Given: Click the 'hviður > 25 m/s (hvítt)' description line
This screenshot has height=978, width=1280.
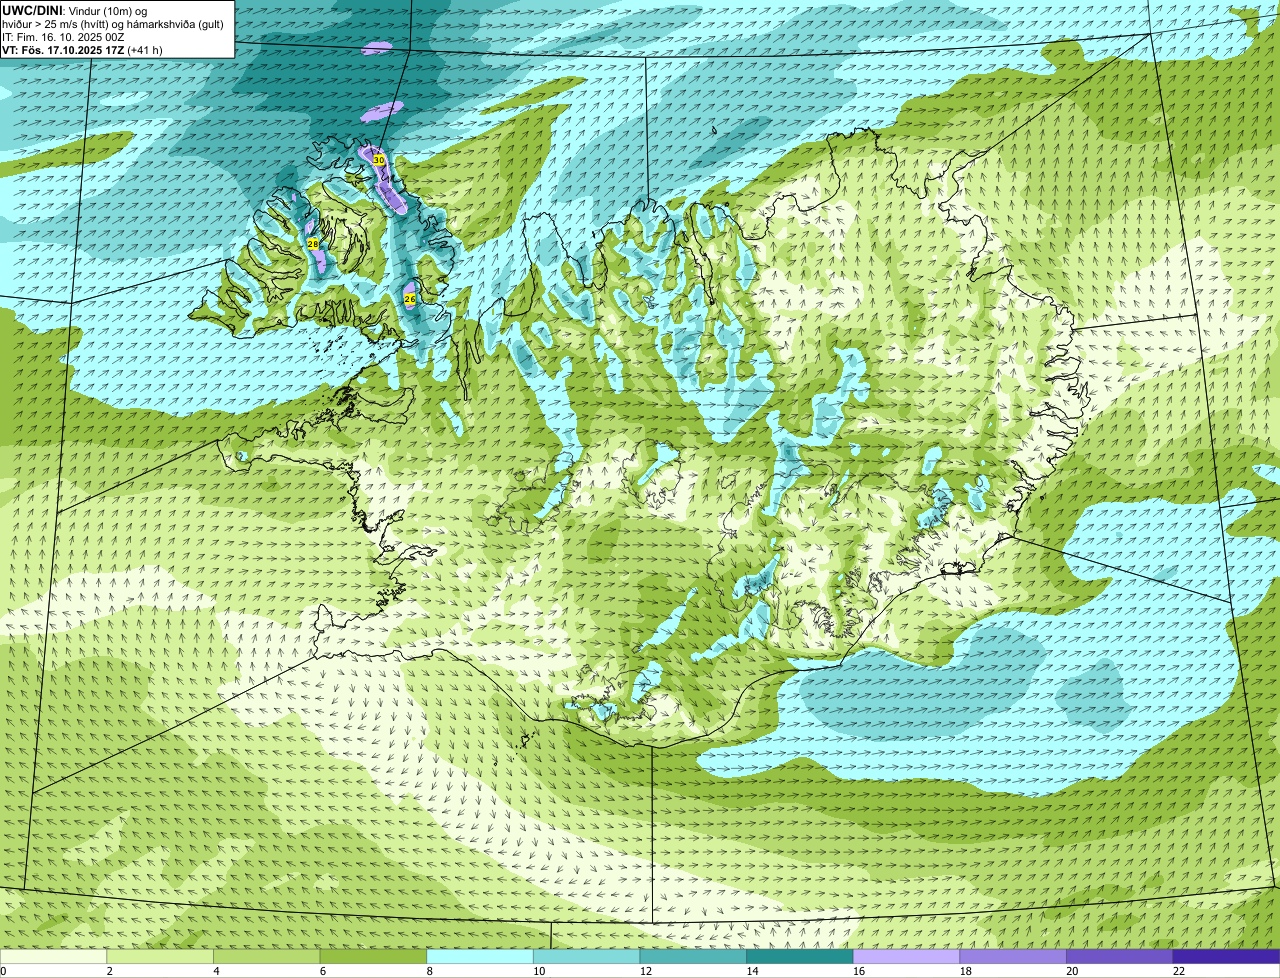Looking at the screenshot, I should coord(112,24).
